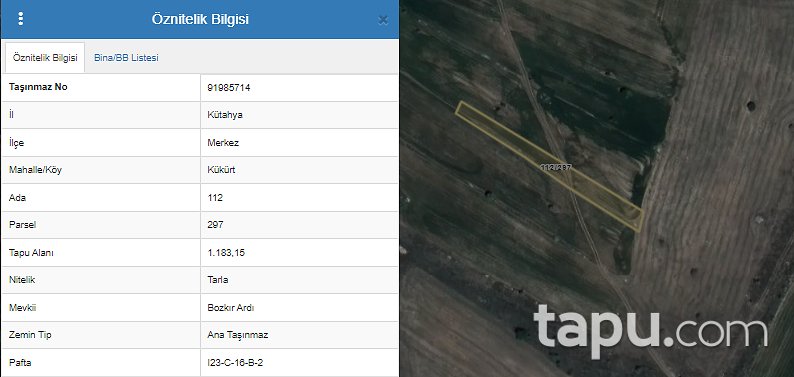This screenshot has height=377, width=794.
Task: Click the Kükürt village value
Action: tap(221, 170)
